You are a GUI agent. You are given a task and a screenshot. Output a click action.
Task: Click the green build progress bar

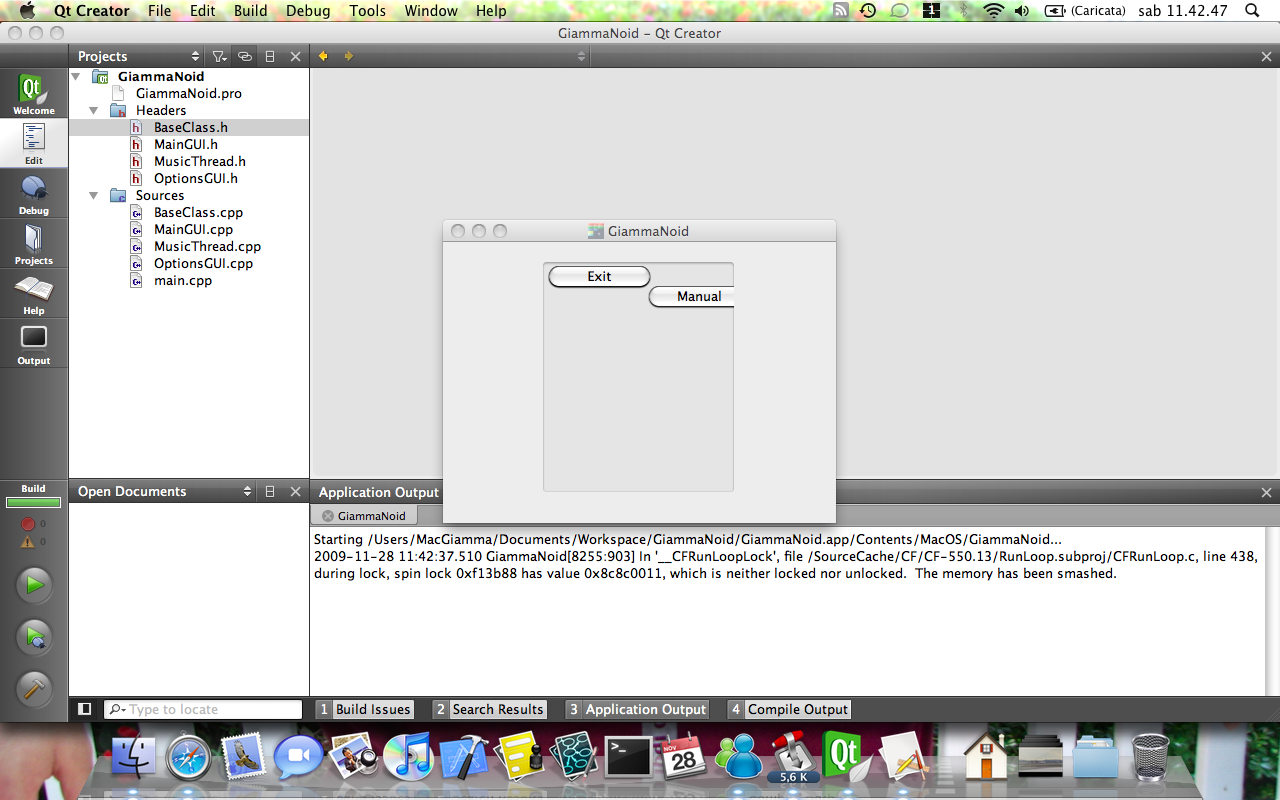[x=33, y=502]
